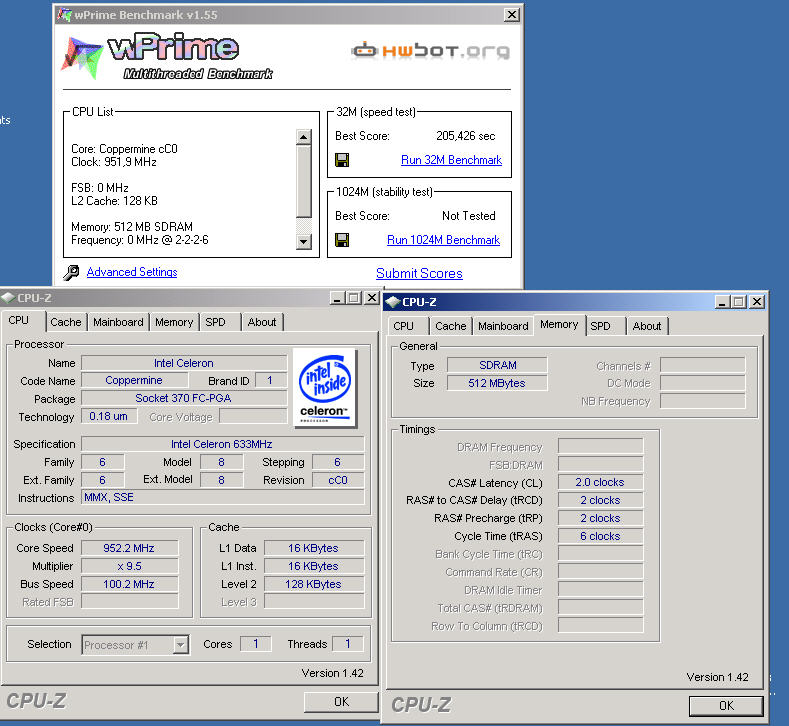Select Memory tab in right CPU-Z window
Screen dimensions: 789x726
coord(559,325)
